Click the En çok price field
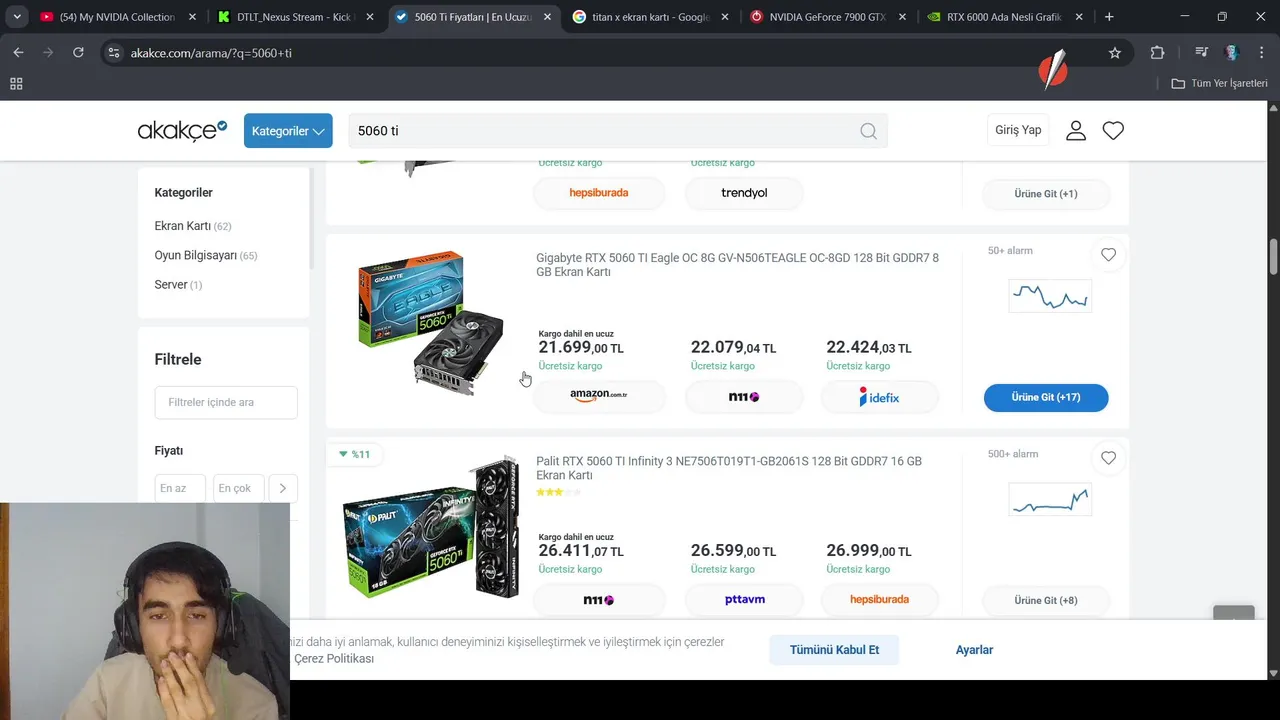 (239, 488)
